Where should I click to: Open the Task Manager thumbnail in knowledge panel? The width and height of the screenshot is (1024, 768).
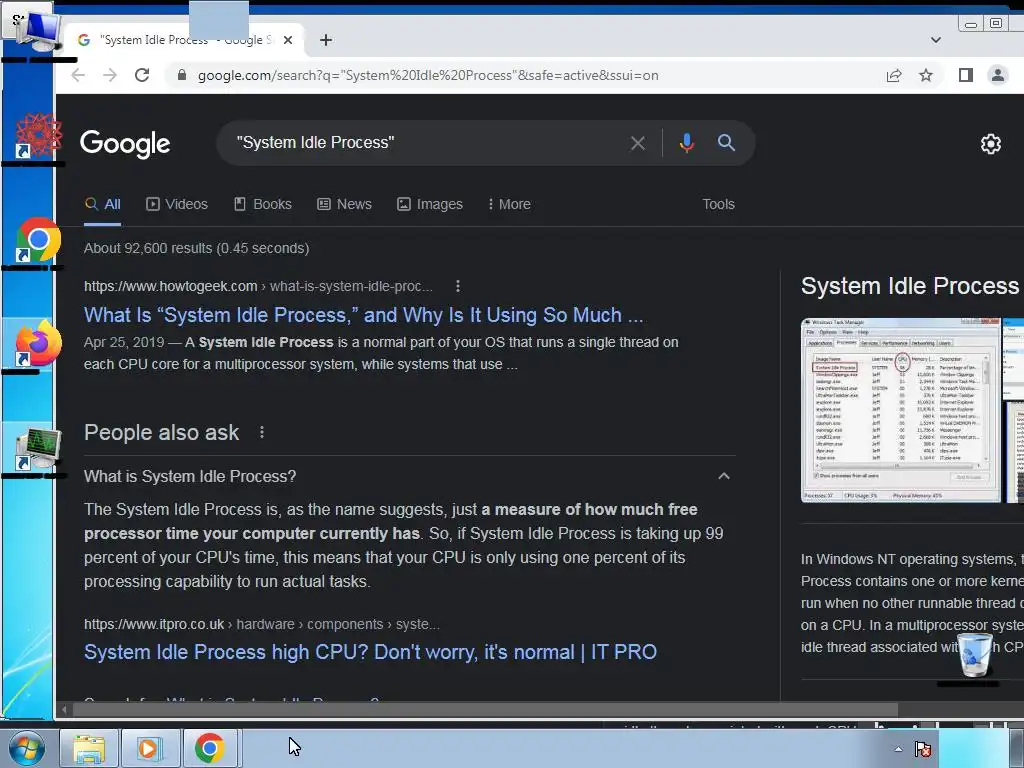tap(901, 410)
